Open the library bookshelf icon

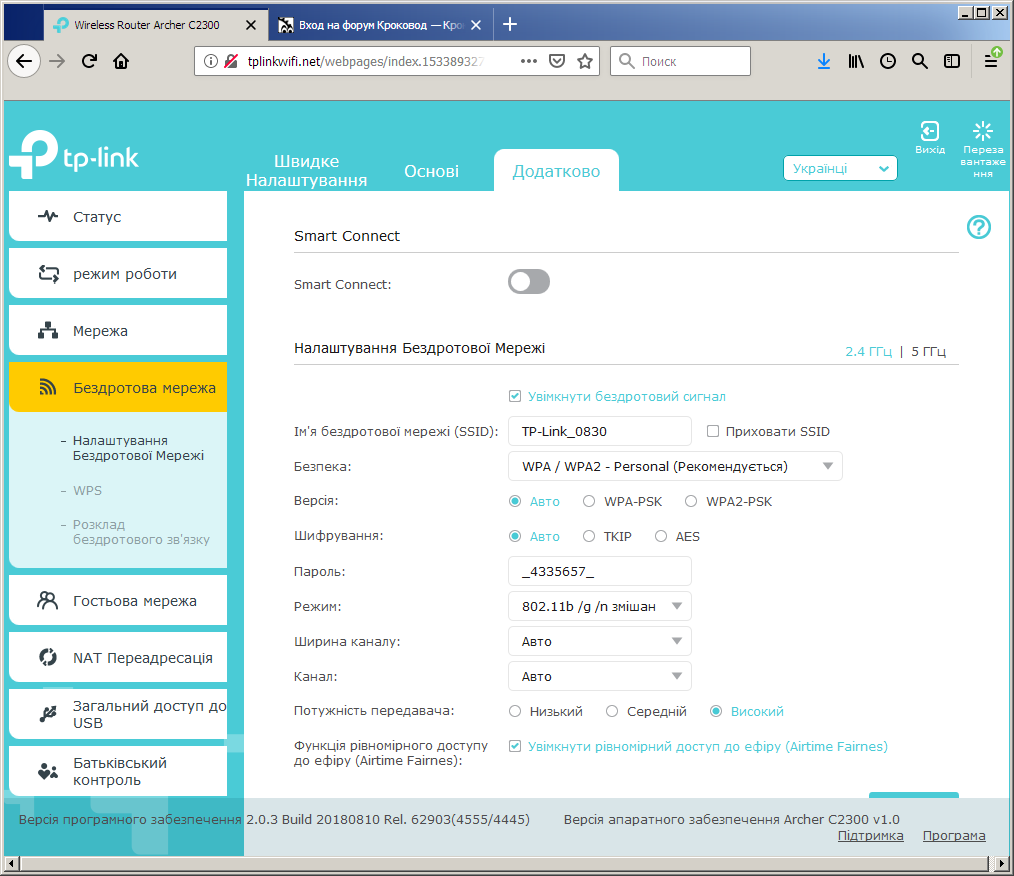tap(856, 61)
